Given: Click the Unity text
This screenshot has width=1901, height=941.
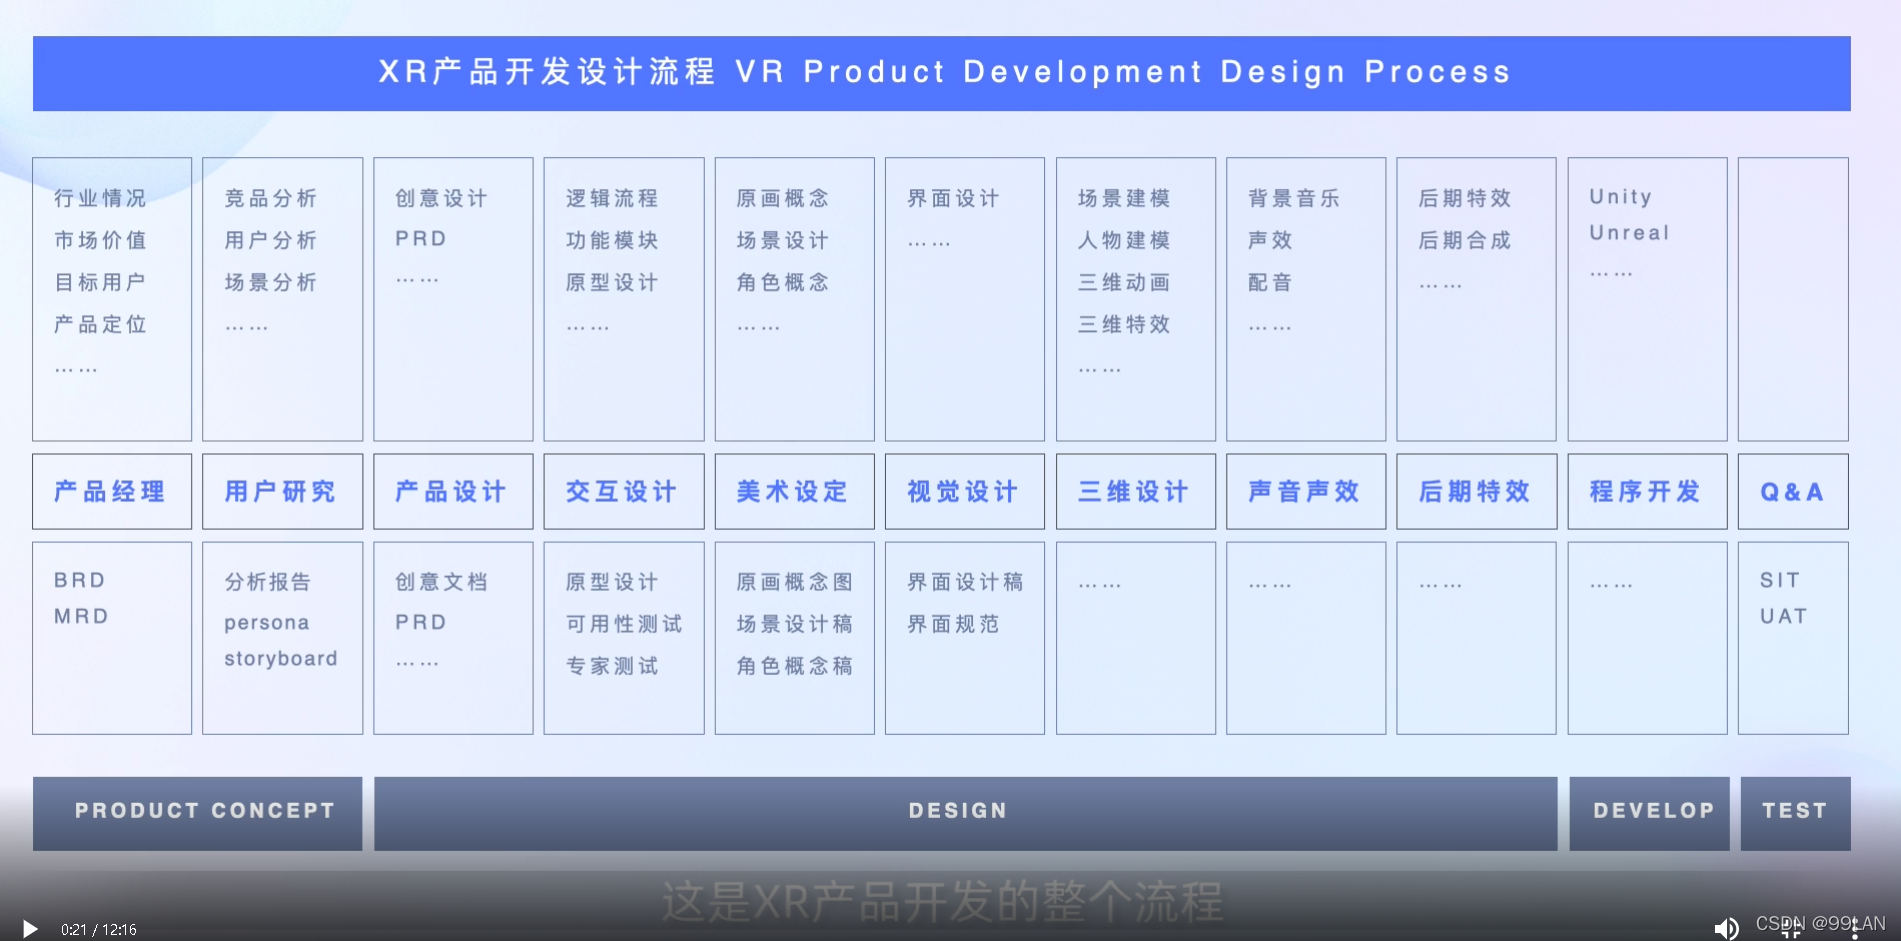Looking at the screenshot, I should (1621, 197).
